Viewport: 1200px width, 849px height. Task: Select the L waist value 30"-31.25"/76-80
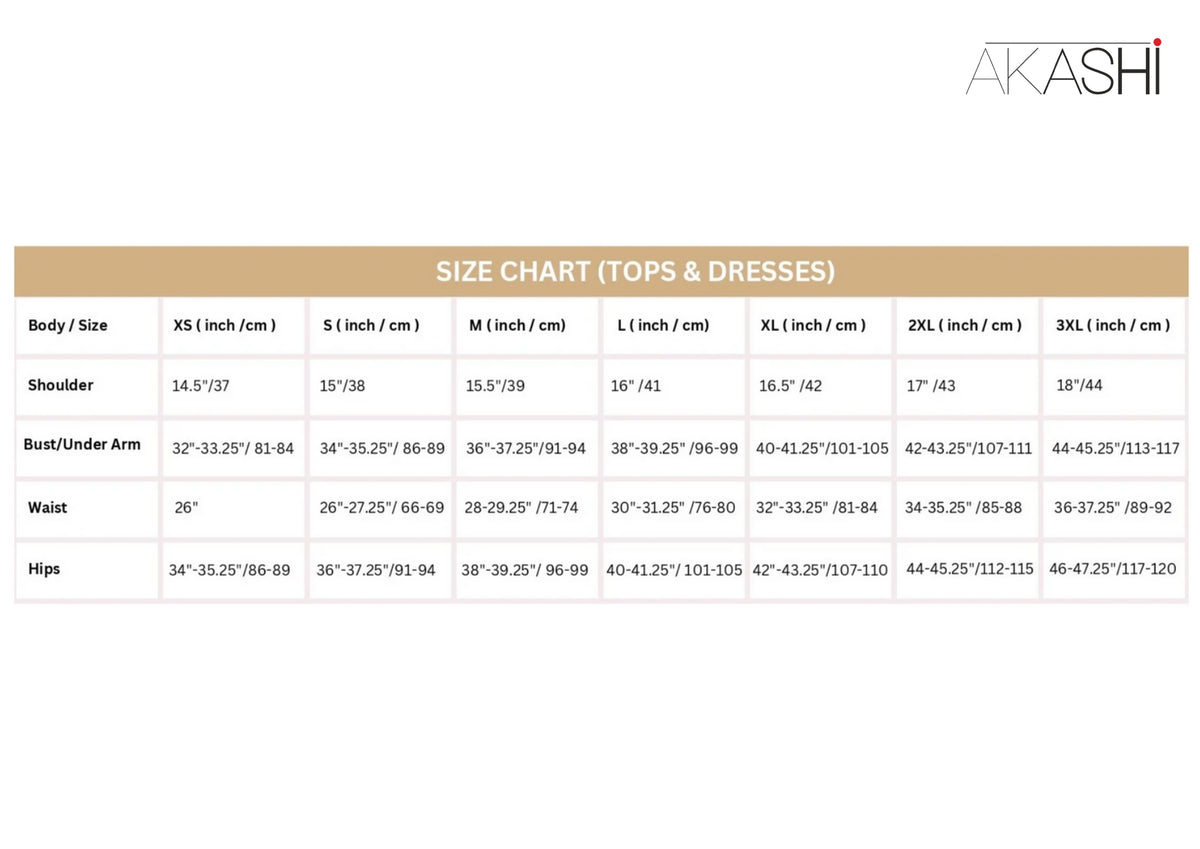click(x=673, y=508)
